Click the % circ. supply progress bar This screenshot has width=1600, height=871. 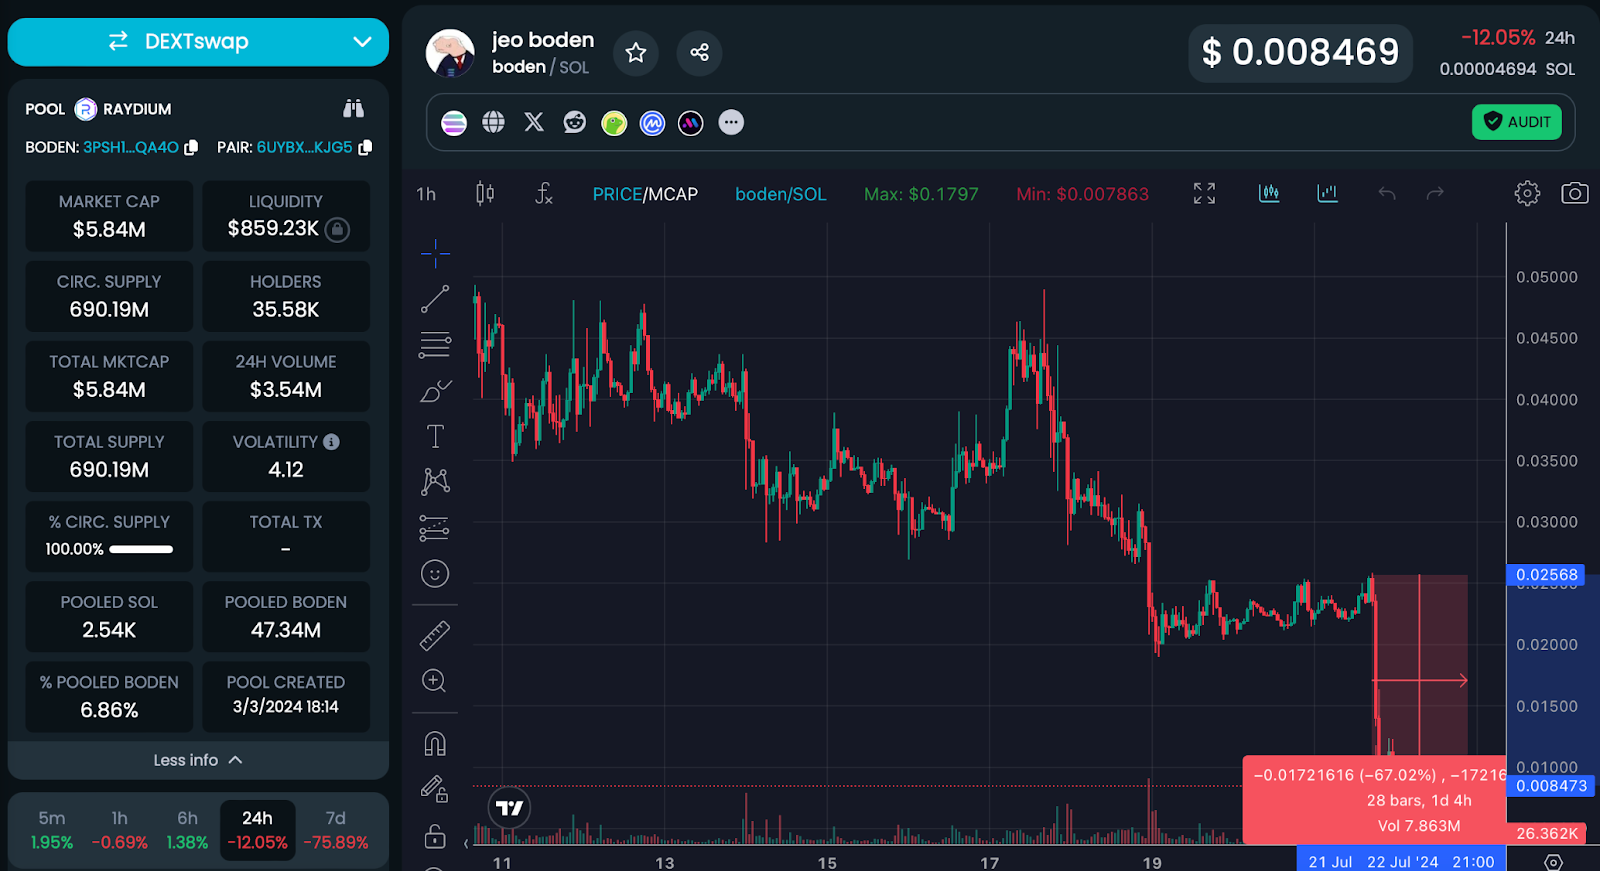(x=141, y=549)
